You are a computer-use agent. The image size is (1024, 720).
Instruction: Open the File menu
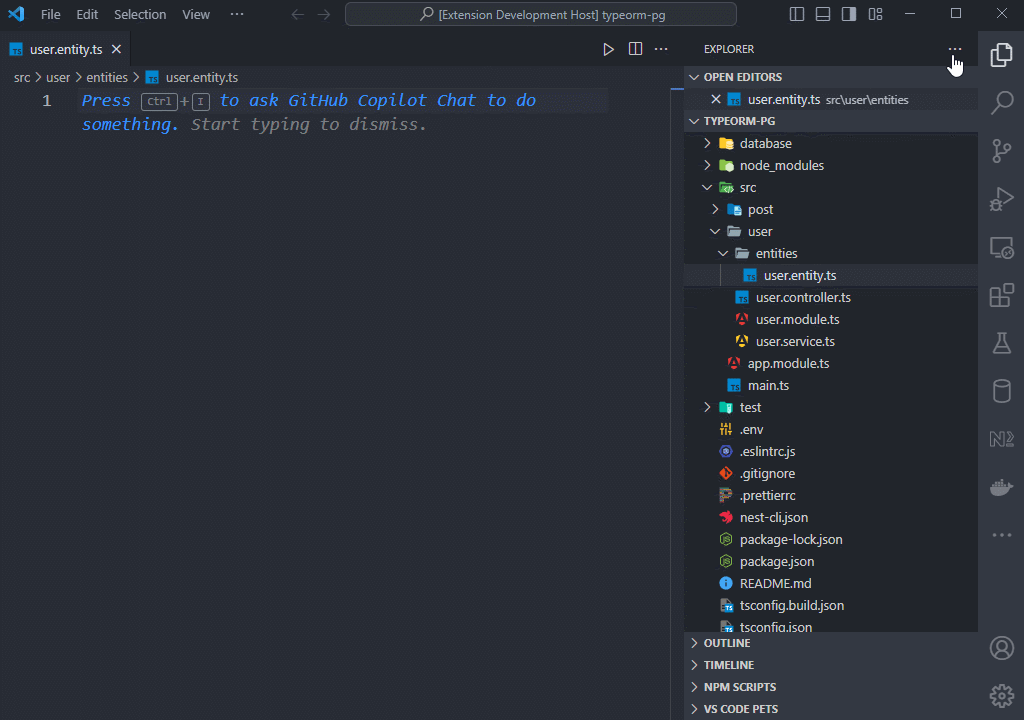[x=50, y=14]
